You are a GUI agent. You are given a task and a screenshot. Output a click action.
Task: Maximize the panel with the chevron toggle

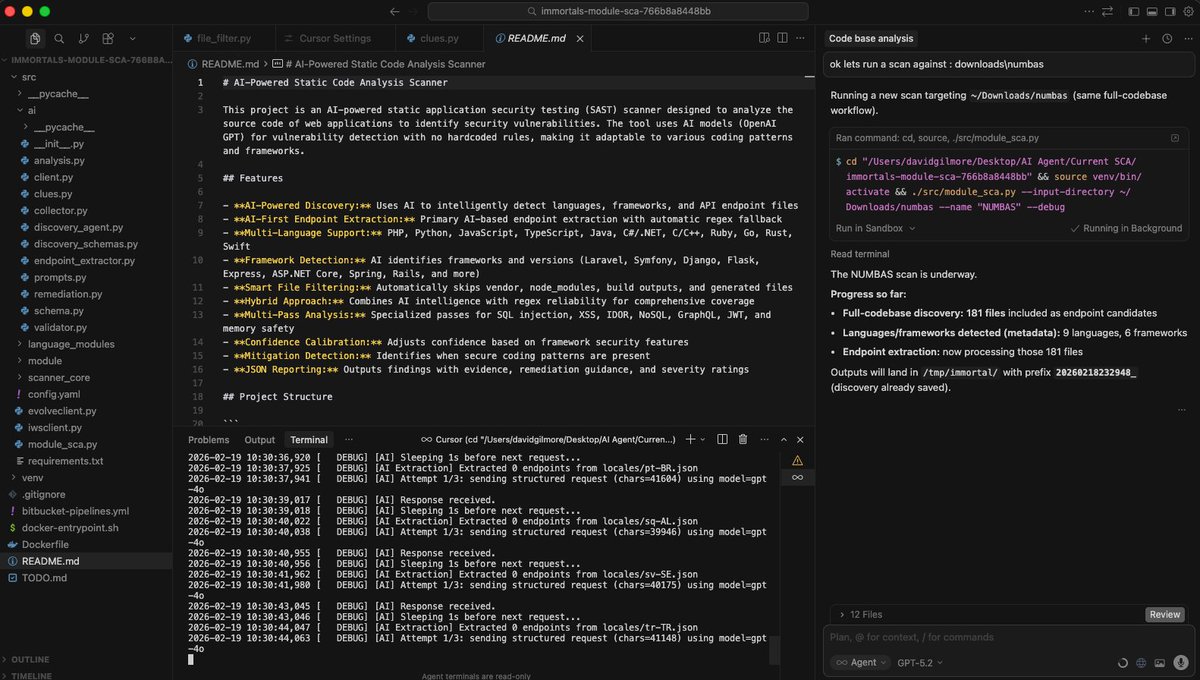pos(784,439)
